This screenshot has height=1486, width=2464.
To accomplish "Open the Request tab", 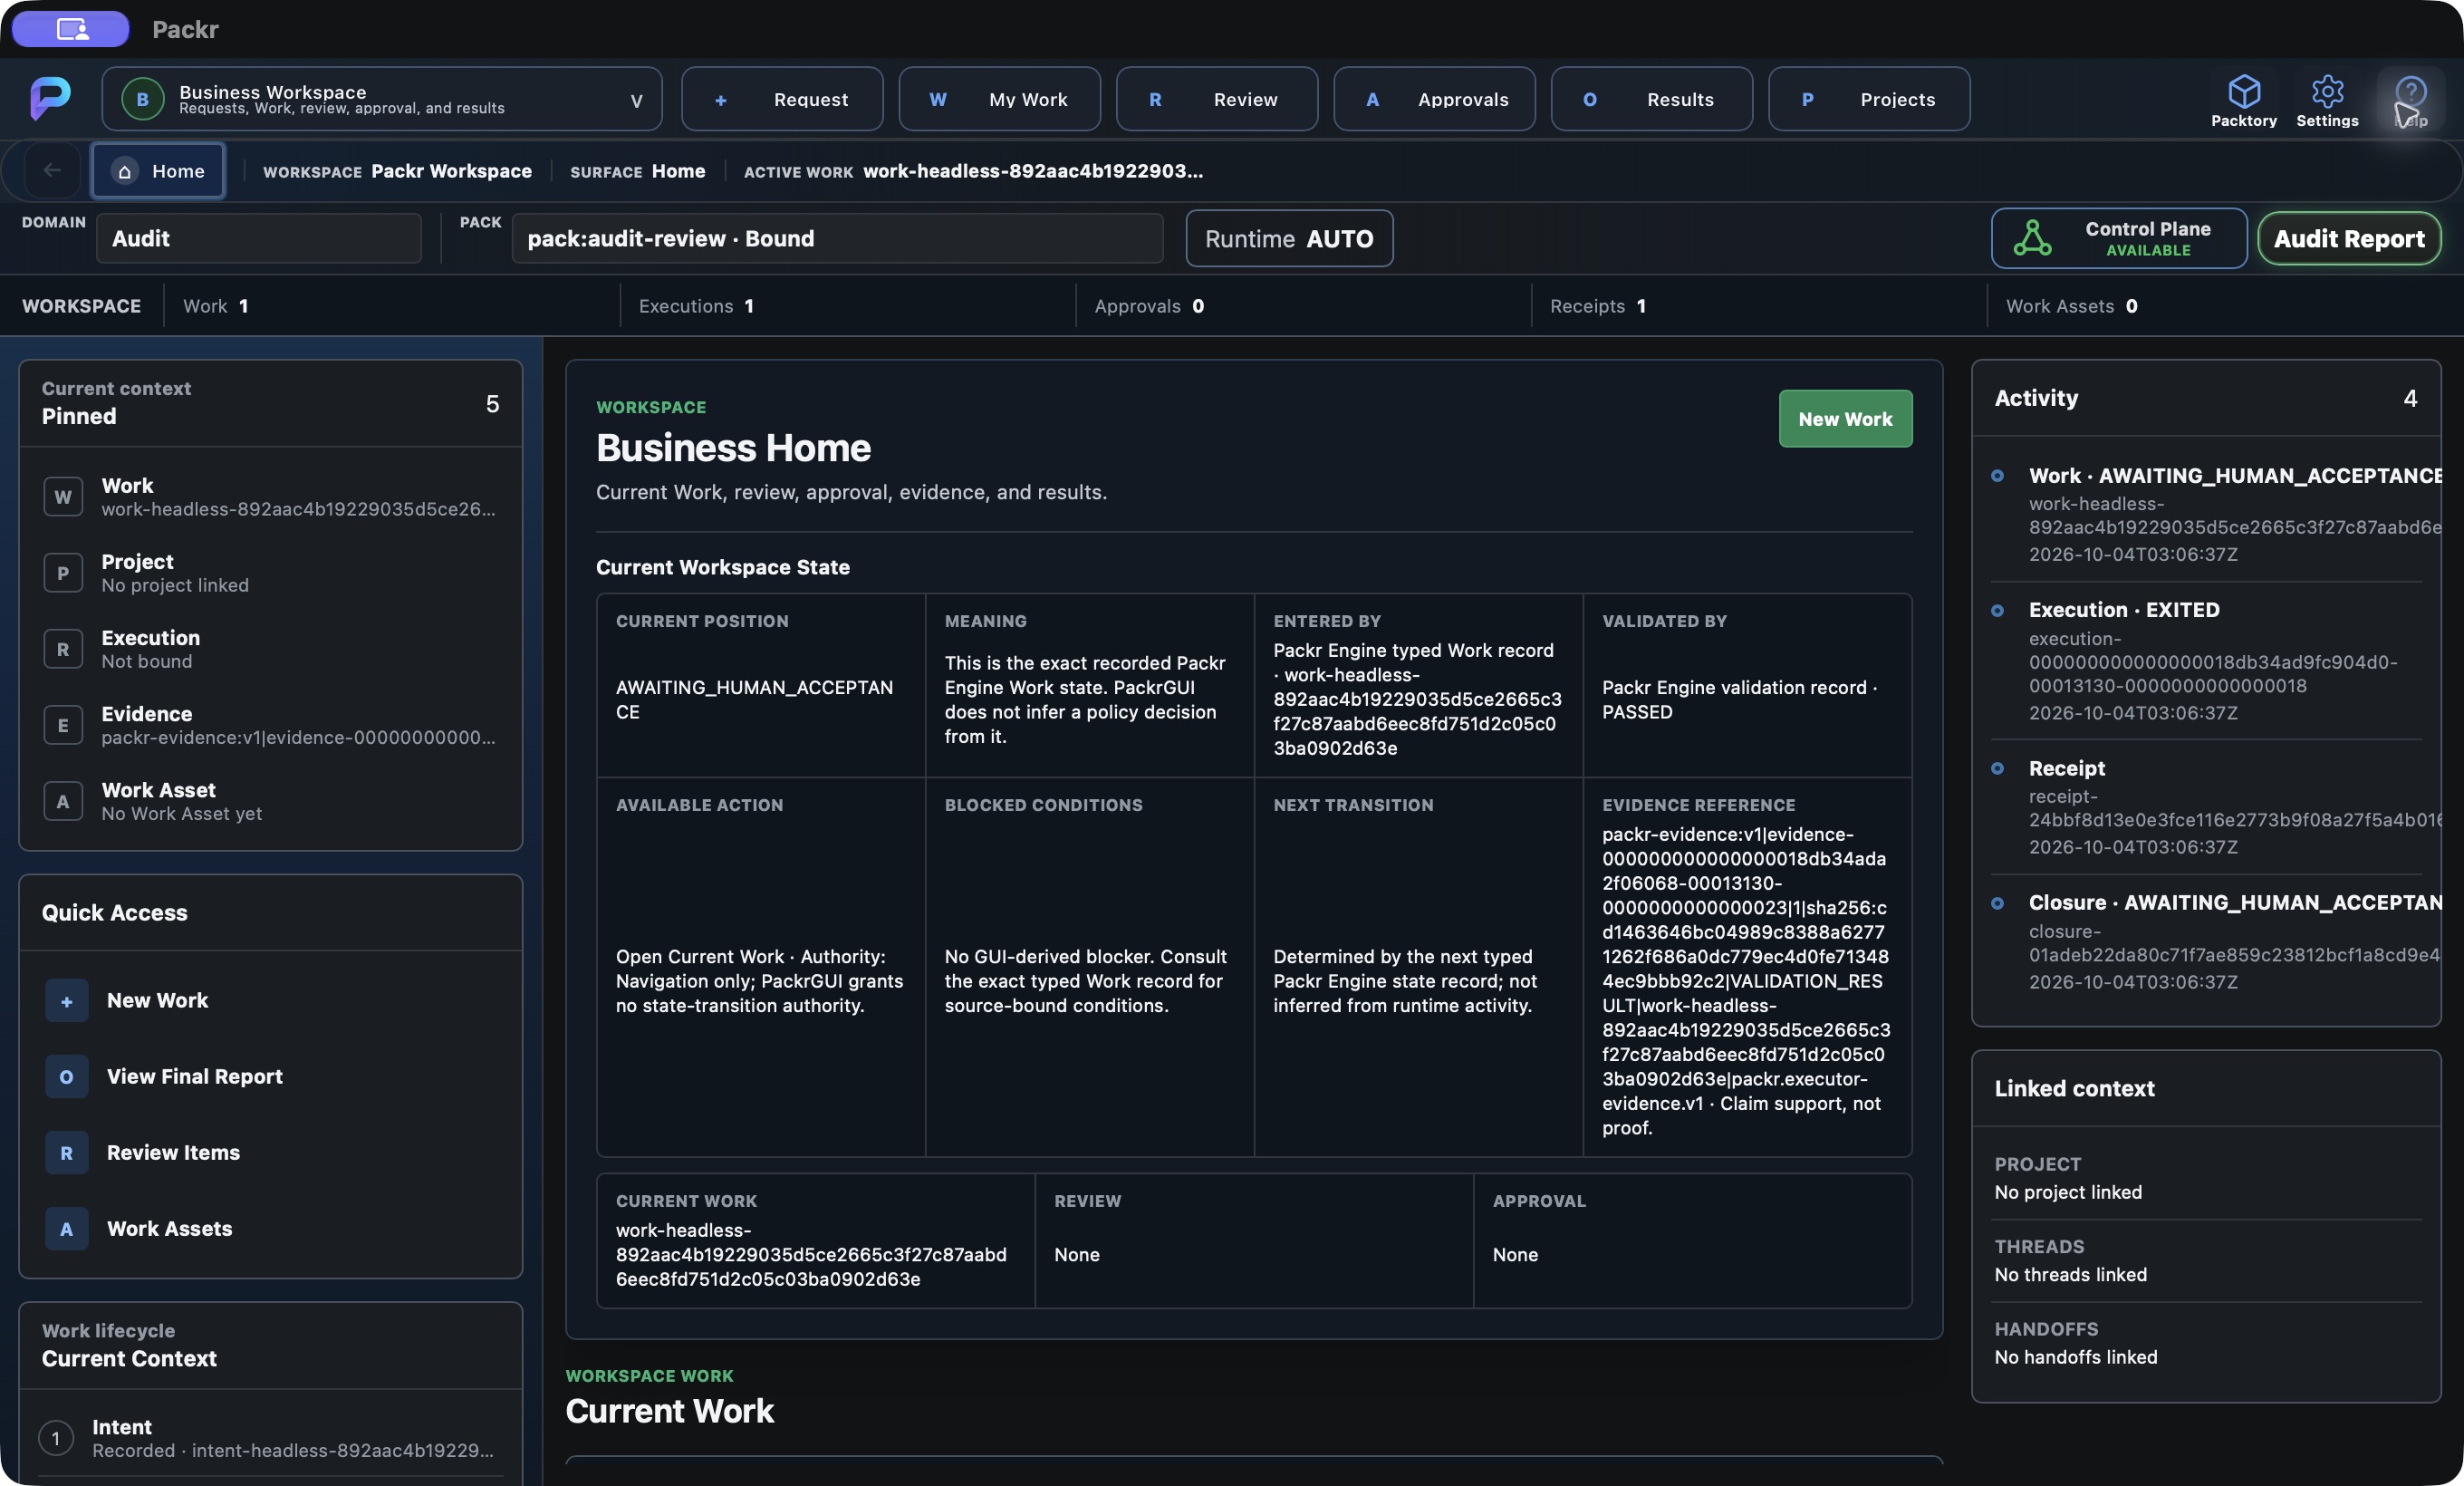I will click(x=782, y=99).
